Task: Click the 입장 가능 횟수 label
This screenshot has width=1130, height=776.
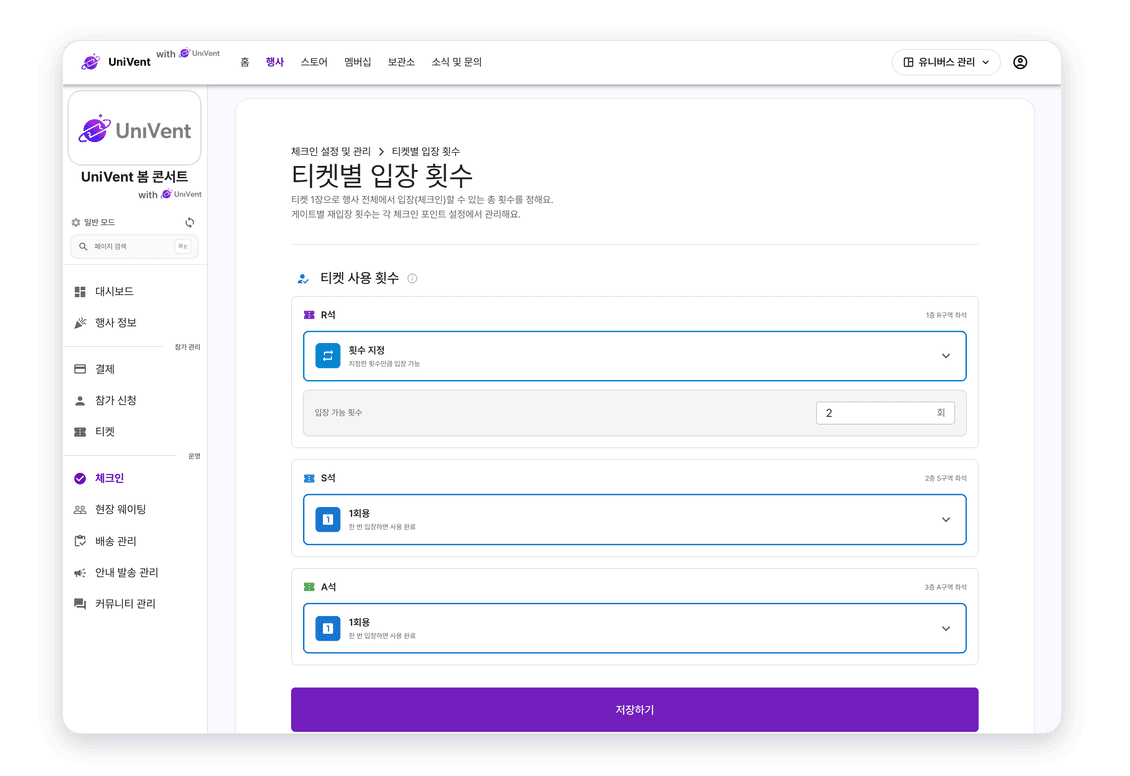Action: (x=338, y=413)
